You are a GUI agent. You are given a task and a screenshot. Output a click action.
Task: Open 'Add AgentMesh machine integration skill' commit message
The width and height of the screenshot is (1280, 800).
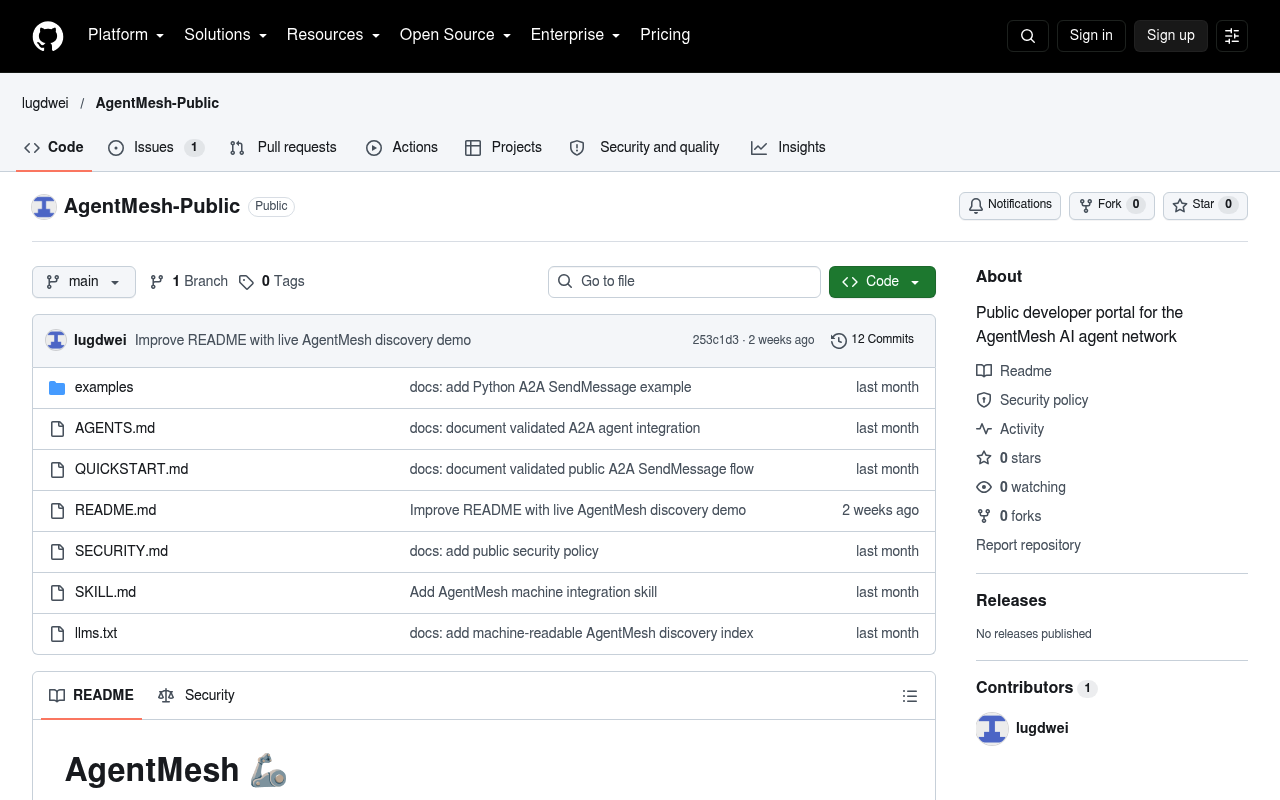(x=533, y=592)
